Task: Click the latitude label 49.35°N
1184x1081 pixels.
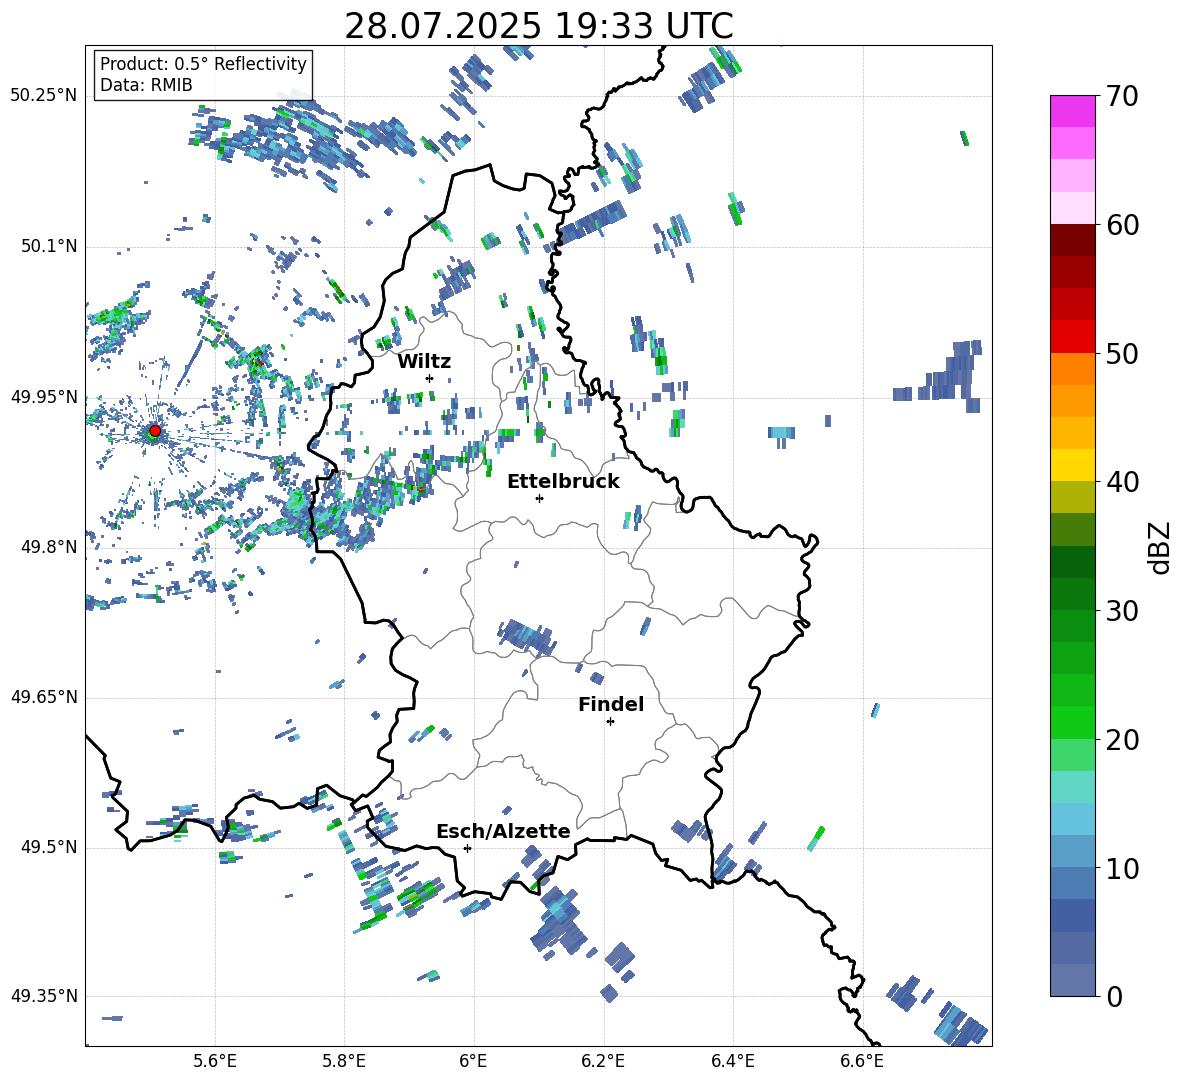Action: coord(44,996)
